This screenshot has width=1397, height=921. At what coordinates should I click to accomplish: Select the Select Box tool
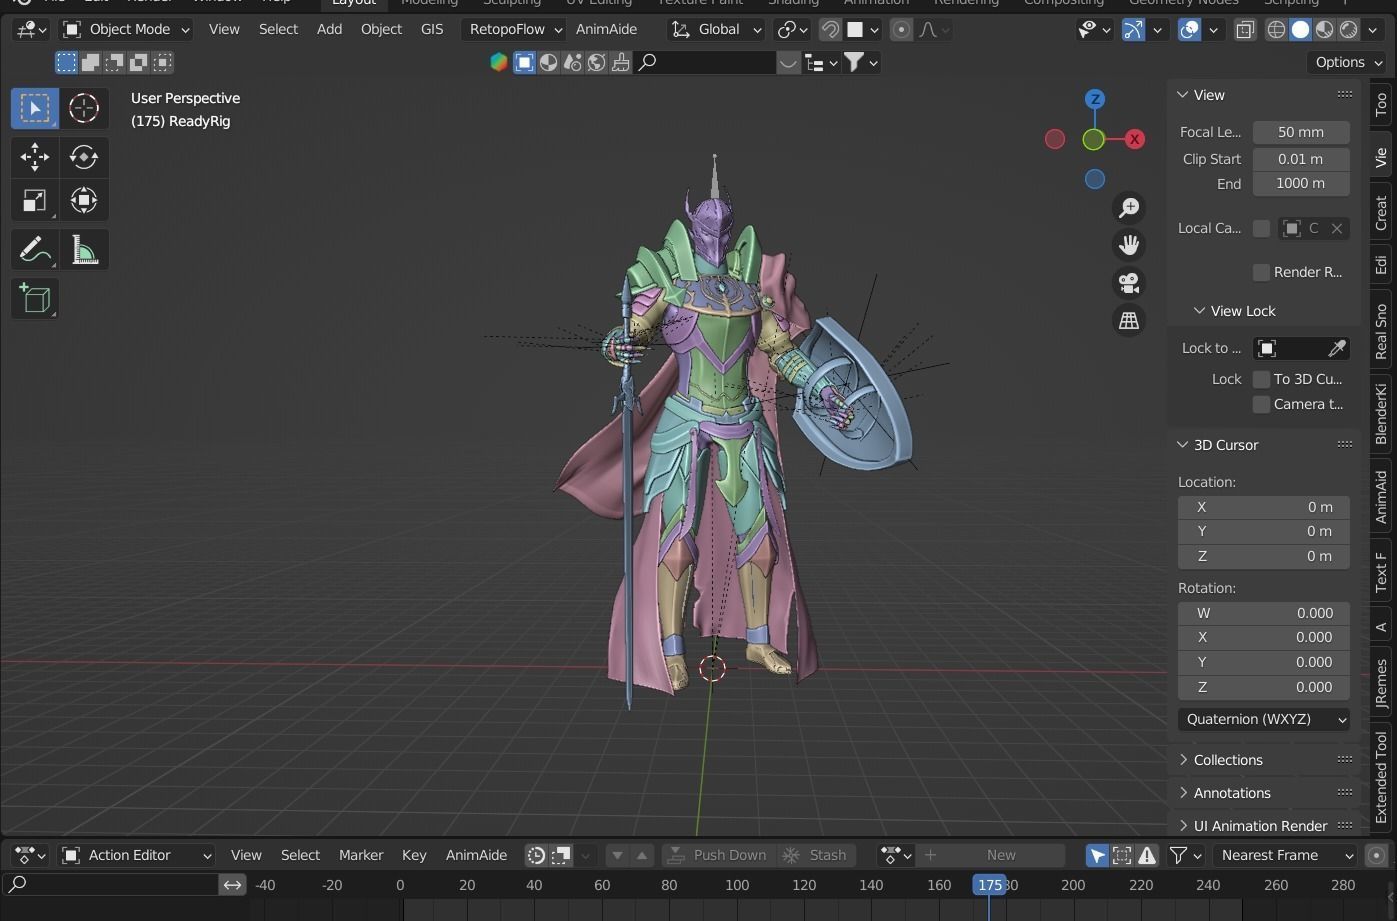(x=35, y=108)
